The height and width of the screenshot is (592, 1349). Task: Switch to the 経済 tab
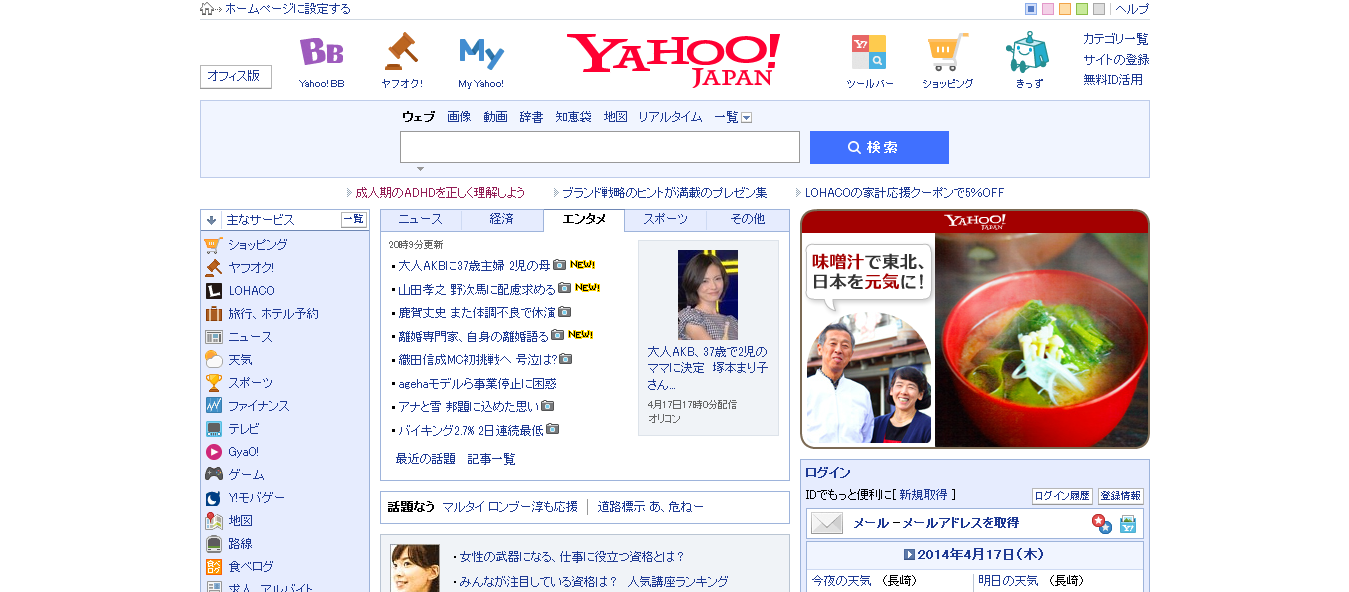(x=502, y=219)
